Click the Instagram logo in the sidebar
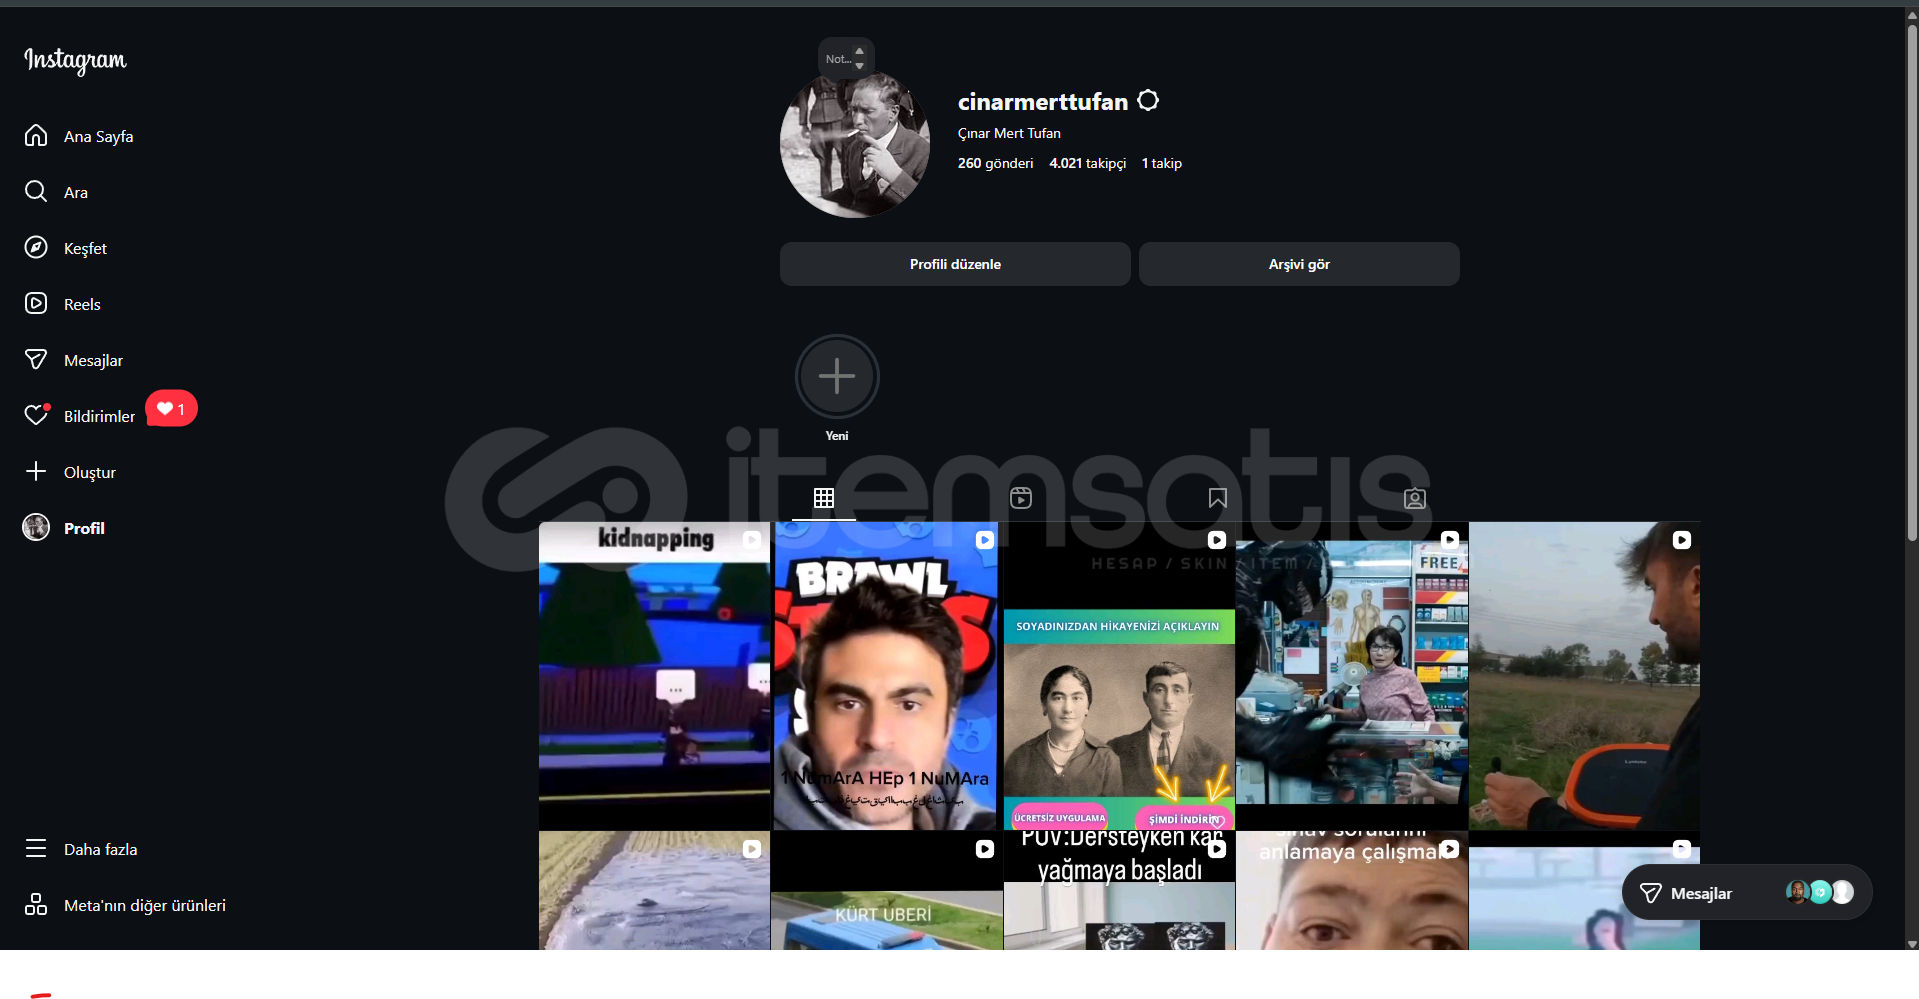This screenshot has height=999, width=1919. (75, 61)
